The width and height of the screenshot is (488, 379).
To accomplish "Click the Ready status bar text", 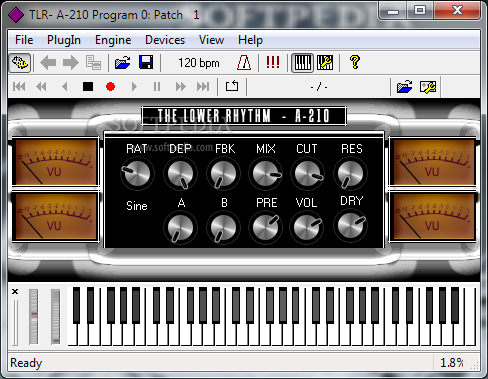I will point(26,363).
